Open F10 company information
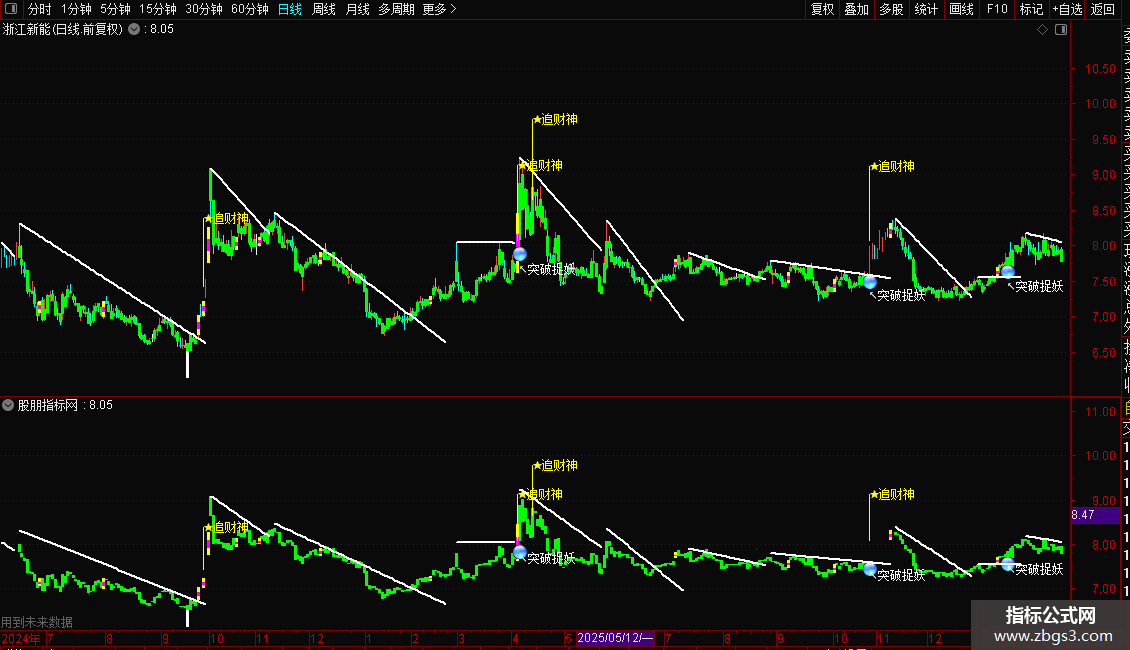 997,9
